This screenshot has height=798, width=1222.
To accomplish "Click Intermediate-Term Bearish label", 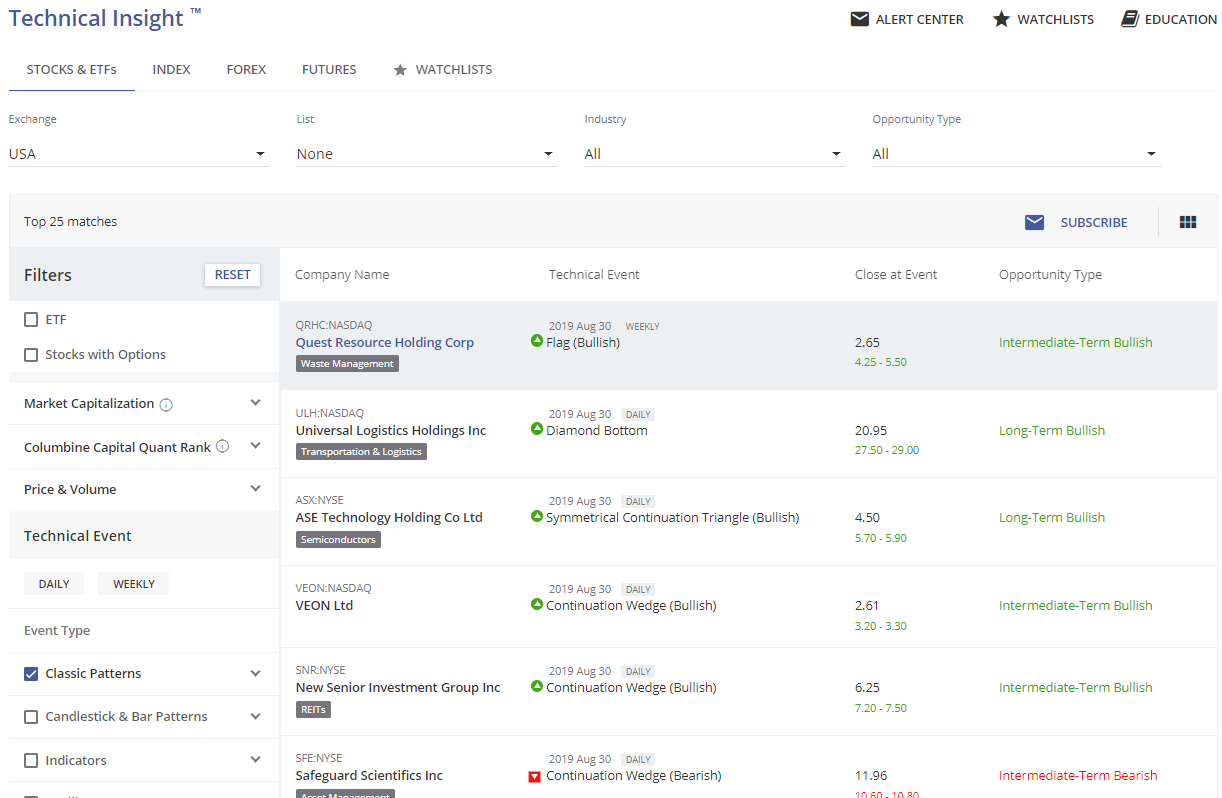I will coord(1078,775).
